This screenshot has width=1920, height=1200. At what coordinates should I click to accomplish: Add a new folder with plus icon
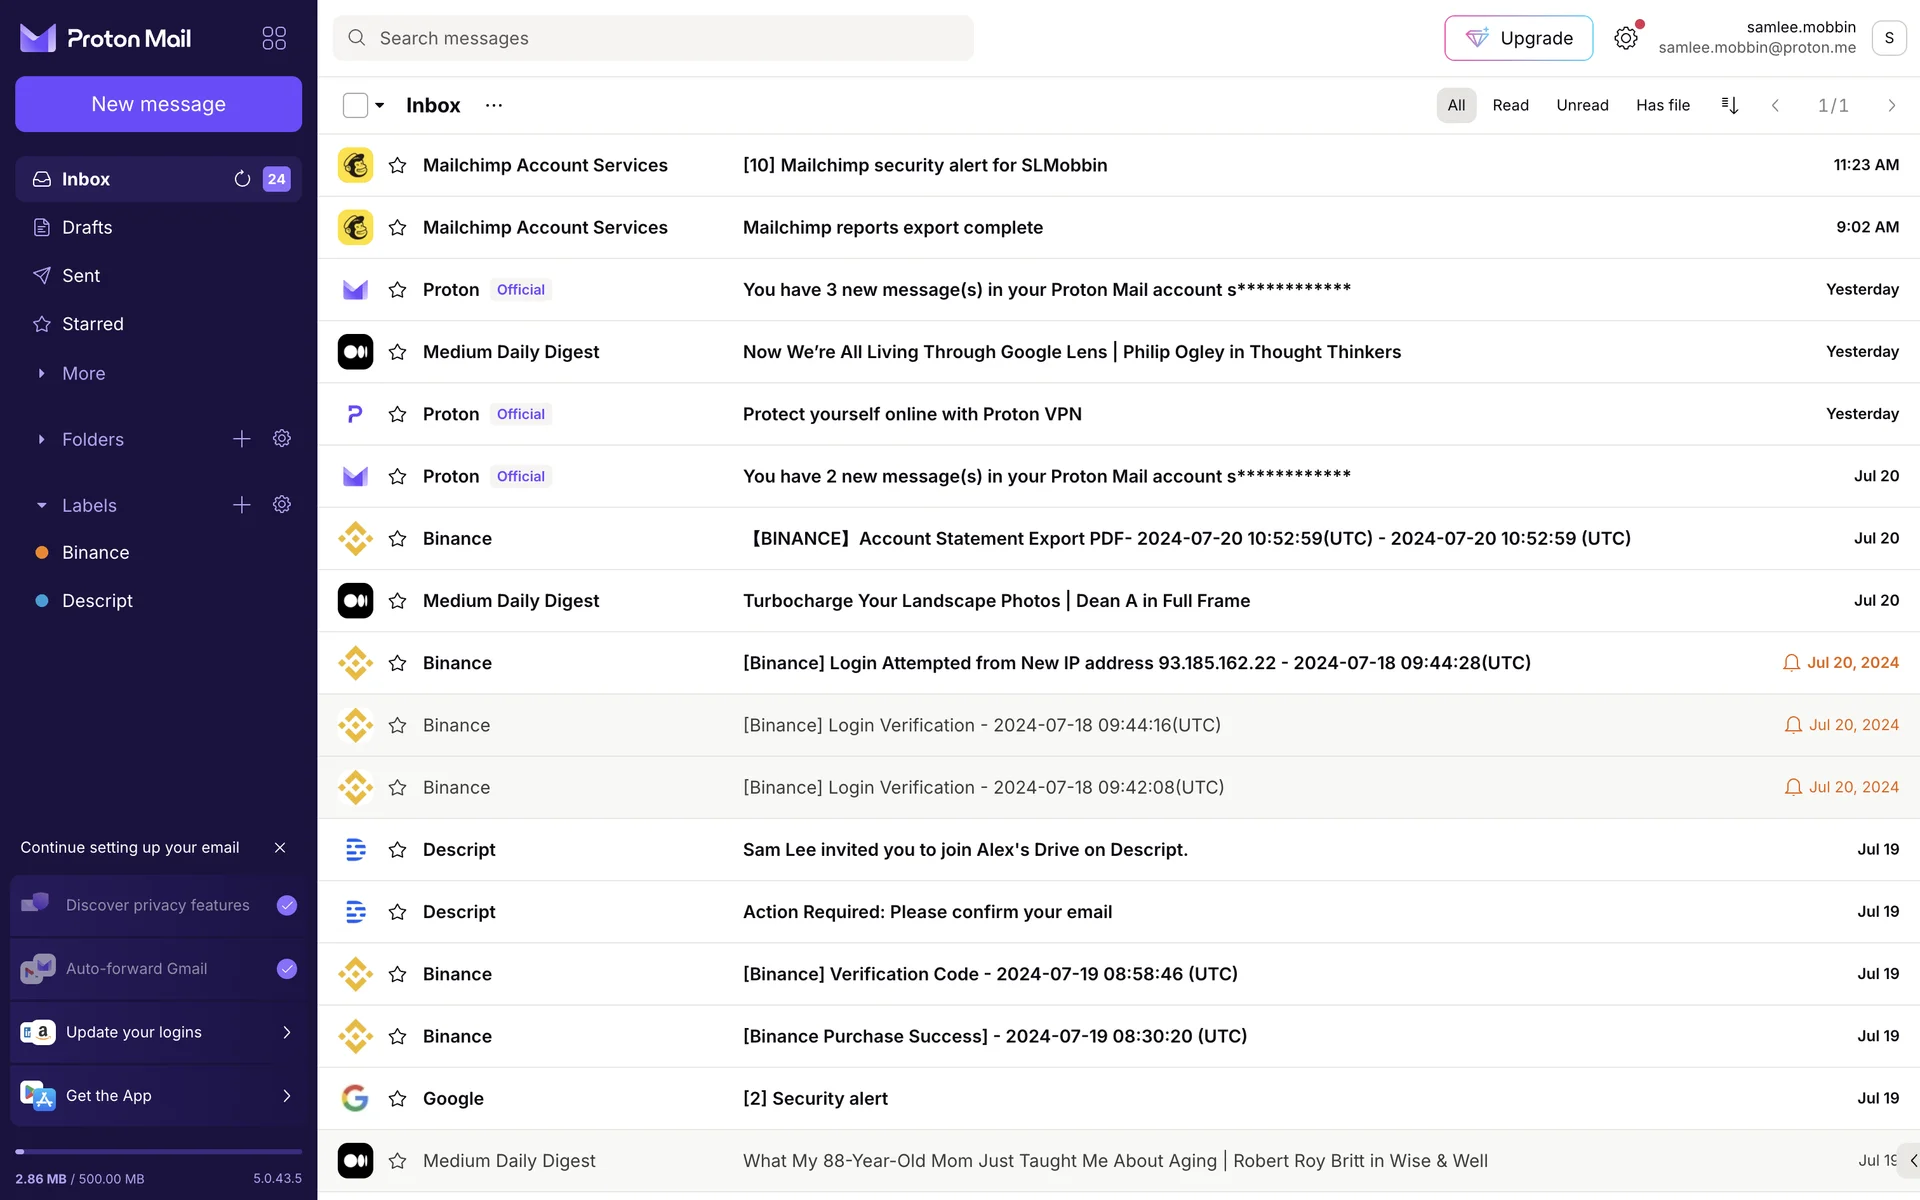pyautogui.click(x=242, y=439)
